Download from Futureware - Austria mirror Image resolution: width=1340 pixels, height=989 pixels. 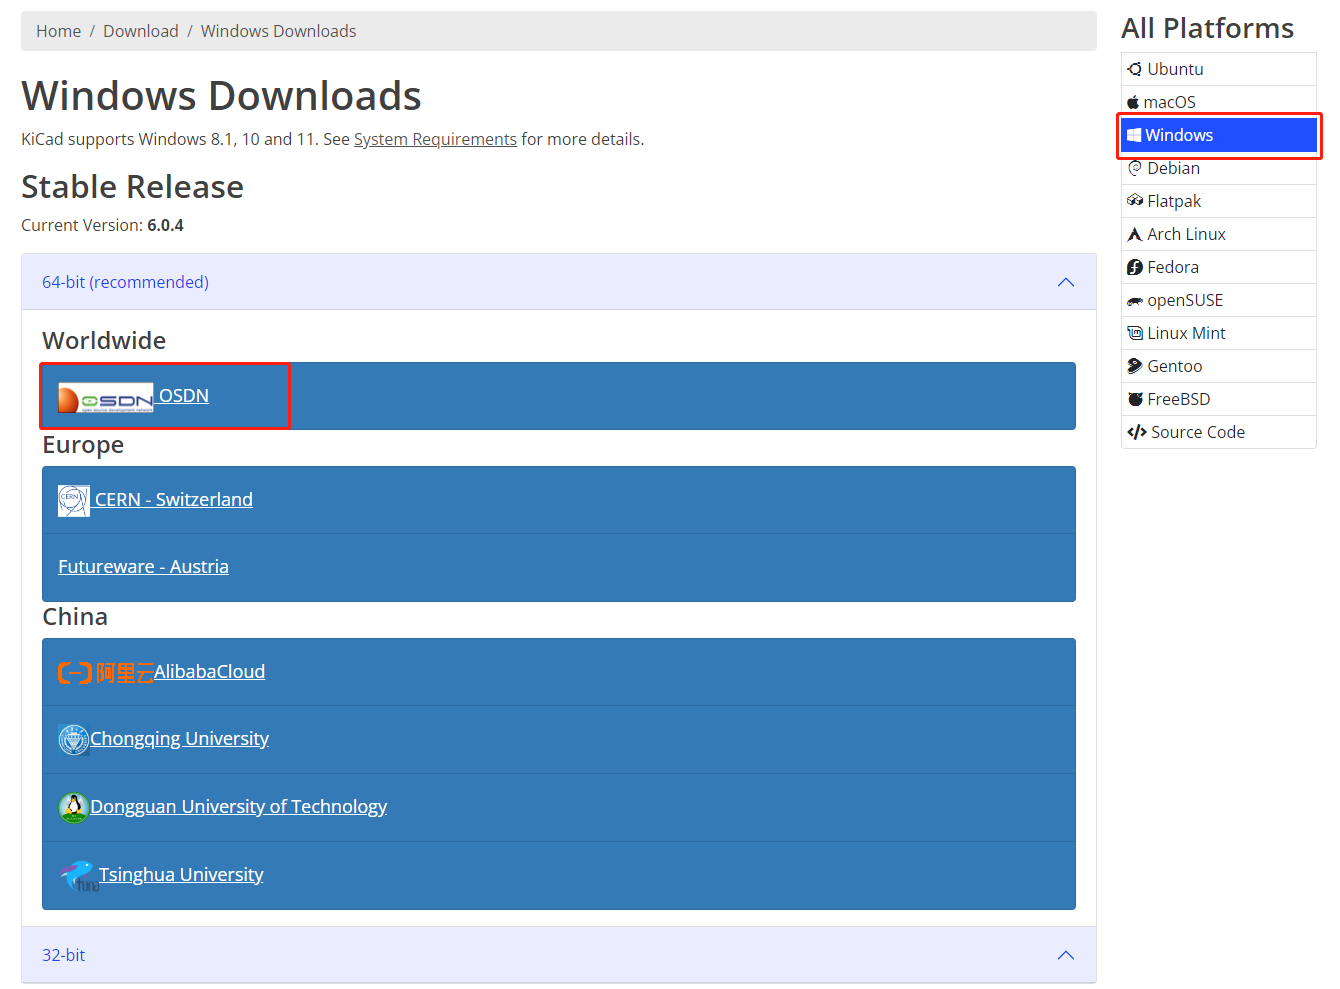pyautogui.click(x=143, y=566)
